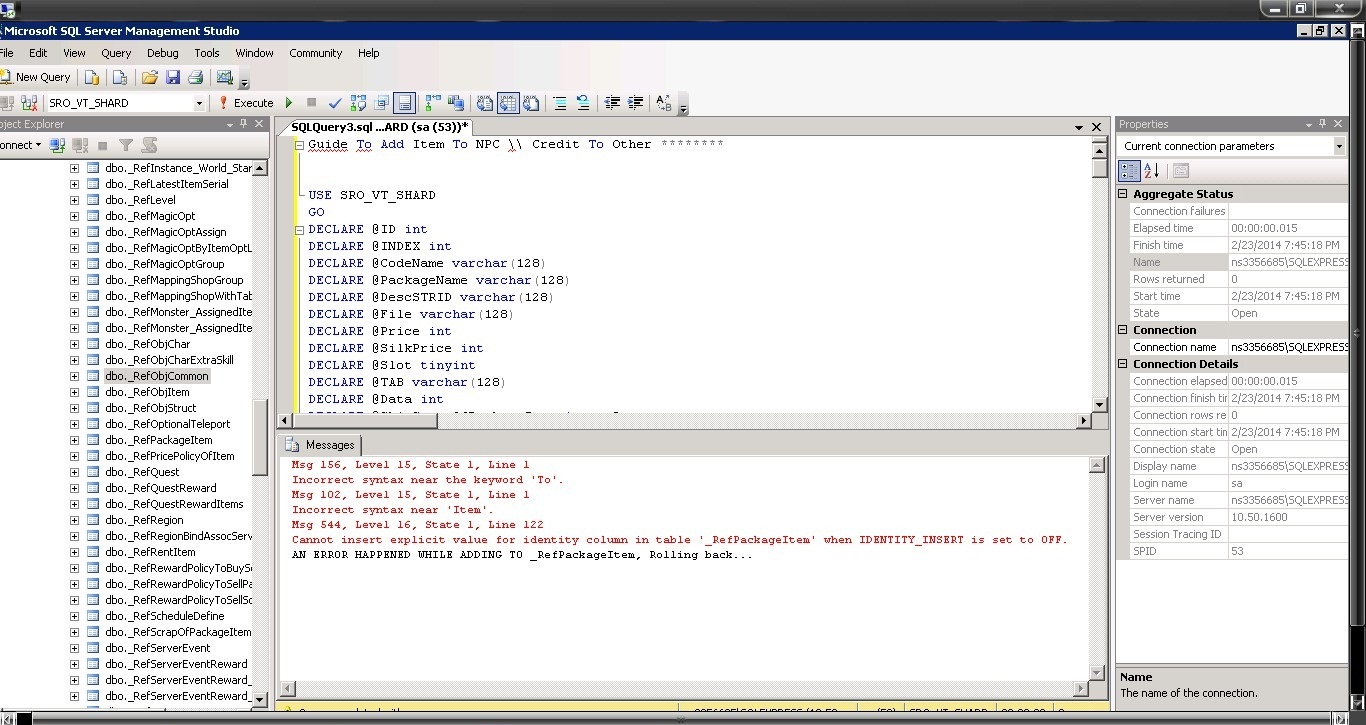
Task: Open the Current connection parameters dropdown
Action: click(1339, 146)
